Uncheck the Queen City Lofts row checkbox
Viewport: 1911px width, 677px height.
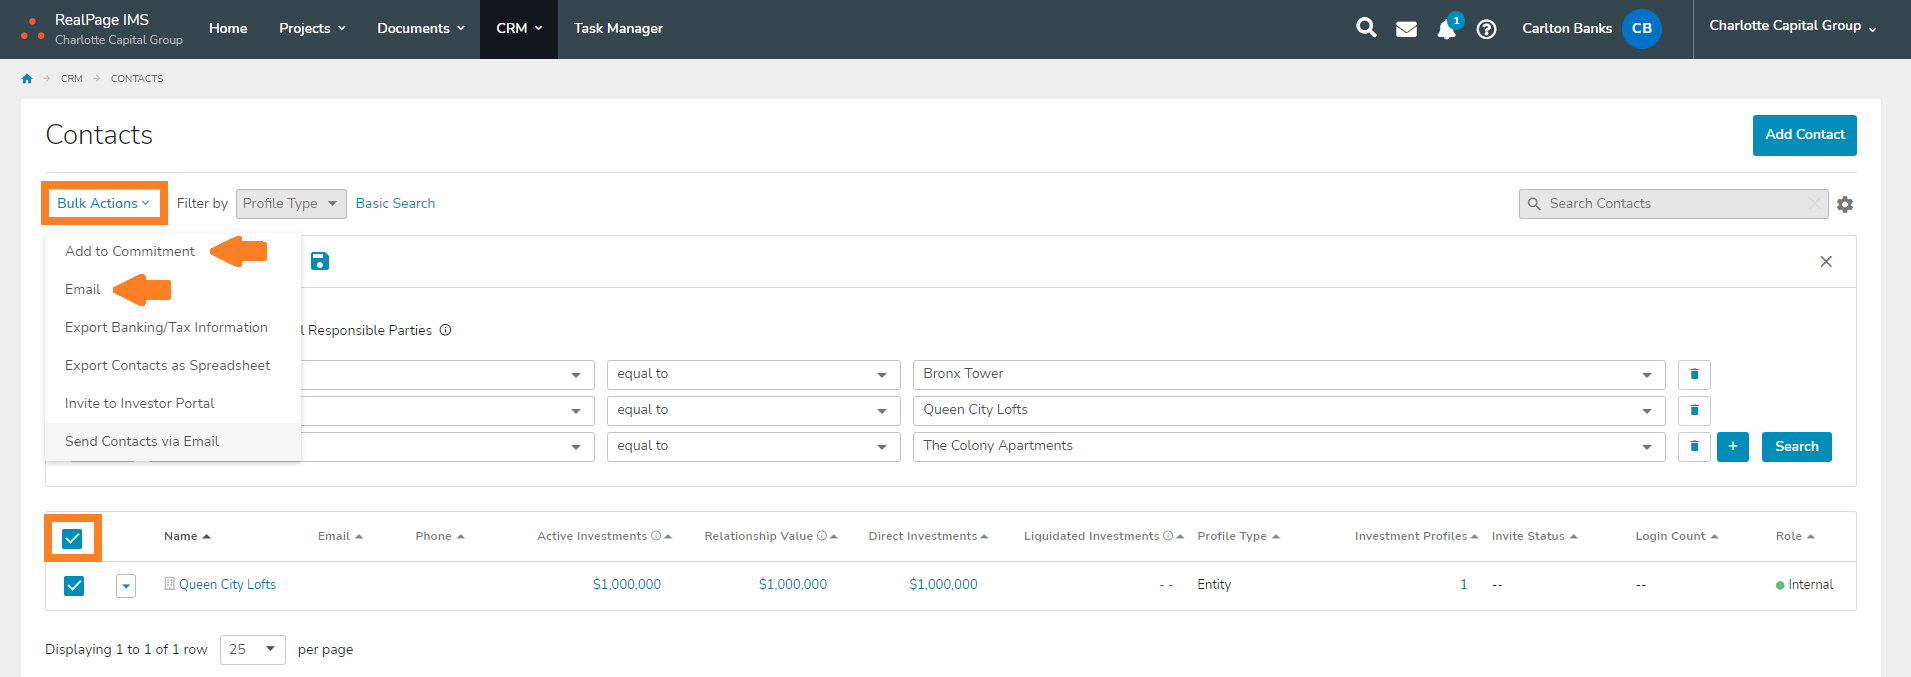(x=74, y=586)
